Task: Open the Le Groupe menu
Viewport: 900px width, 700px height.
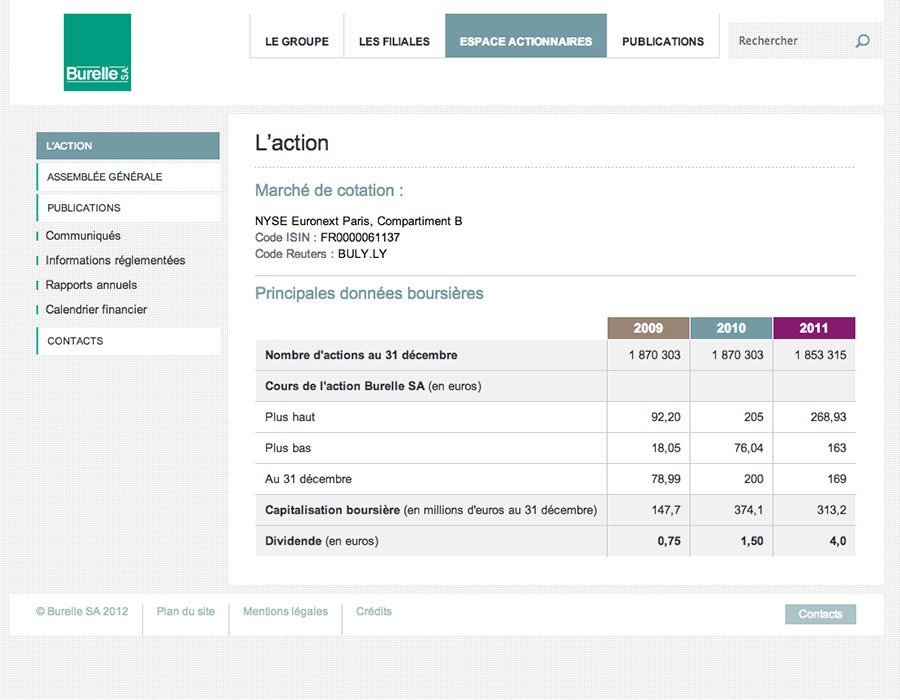Action: [x=296, y=41]
